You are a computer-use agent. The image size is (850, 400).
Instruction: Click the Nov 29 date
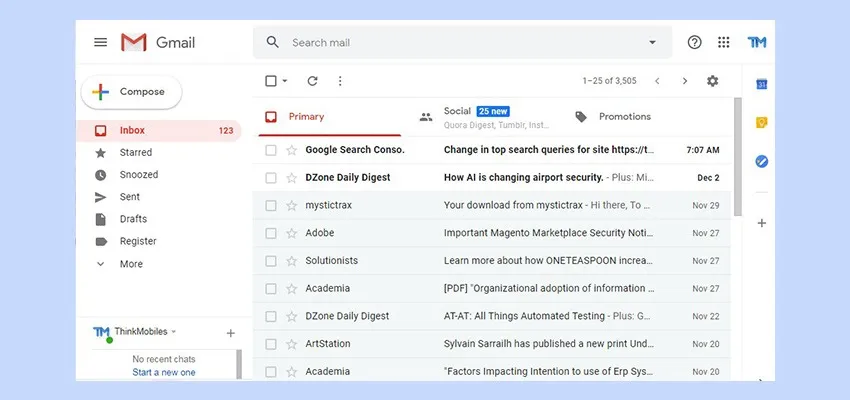(x=706, y=205)
